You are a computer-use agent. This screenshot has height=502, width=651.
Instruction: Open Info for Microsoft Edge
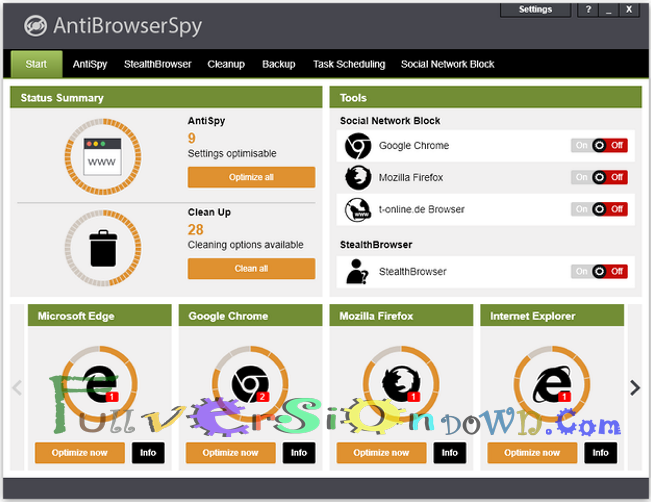tap(148, 453)
